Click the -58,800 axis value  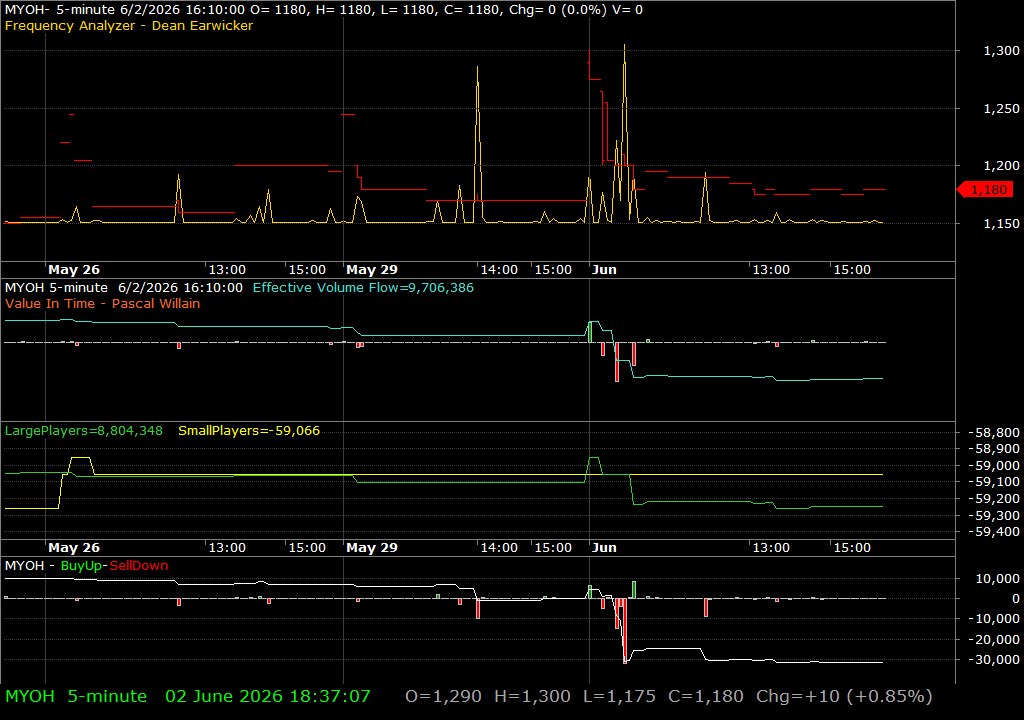993,433
